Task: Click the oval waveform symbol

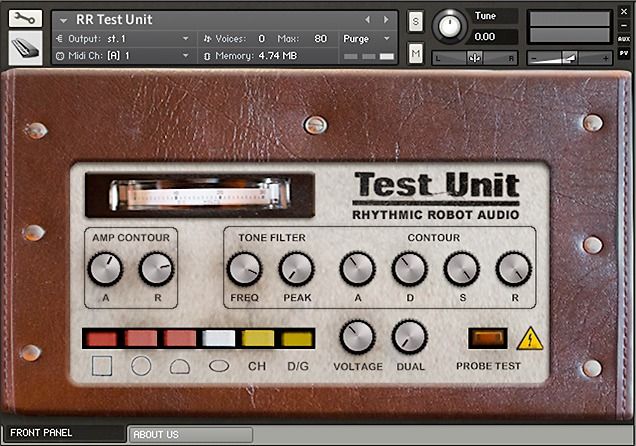Action: (x=219, y=366)
